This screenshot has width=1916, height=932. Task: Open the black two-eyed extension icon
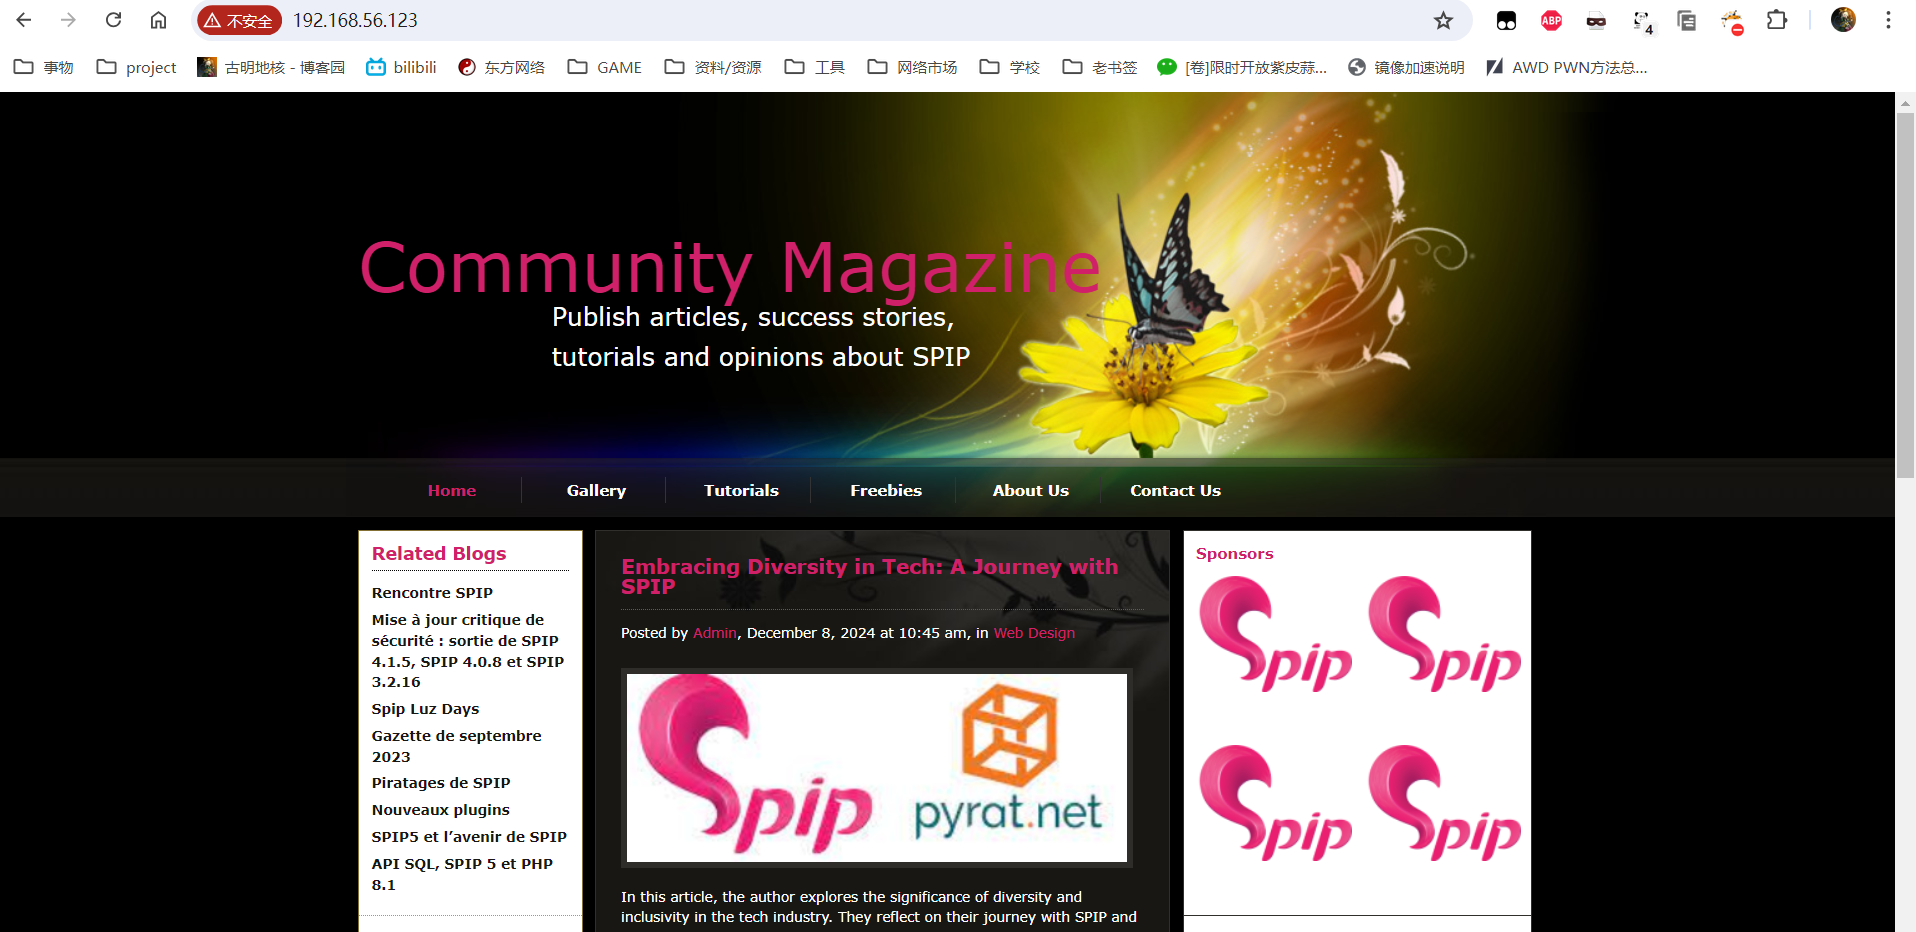(x=1506, y=20)
